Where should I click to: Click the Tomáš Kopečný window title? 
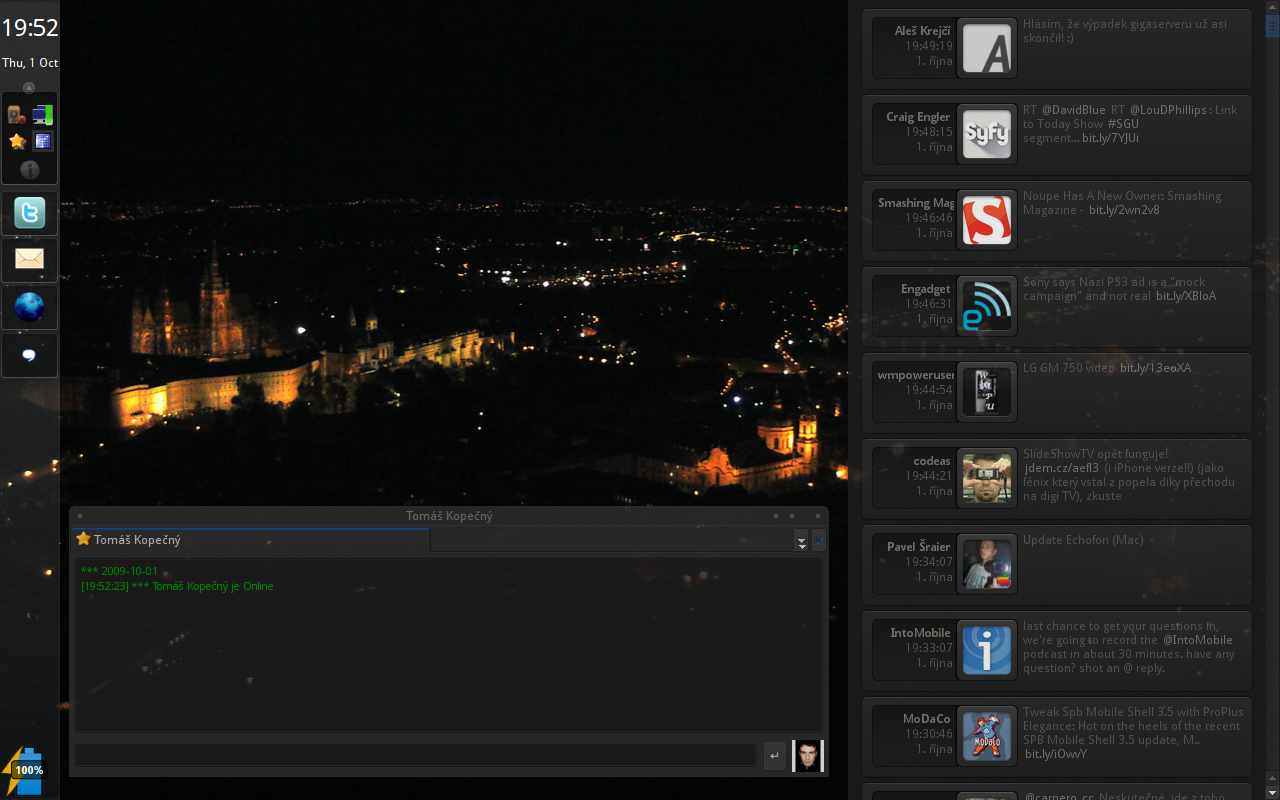[x=449, y=516]
